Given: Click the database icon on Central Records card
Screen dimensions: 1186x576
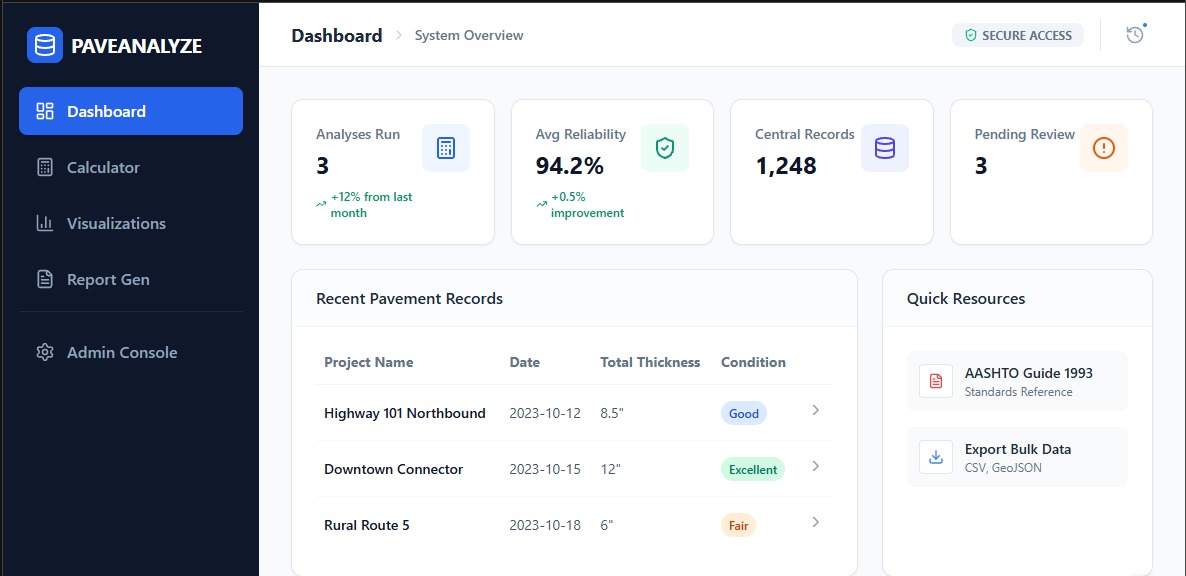Looking at the screenshot, I should [x=885, y=147].
